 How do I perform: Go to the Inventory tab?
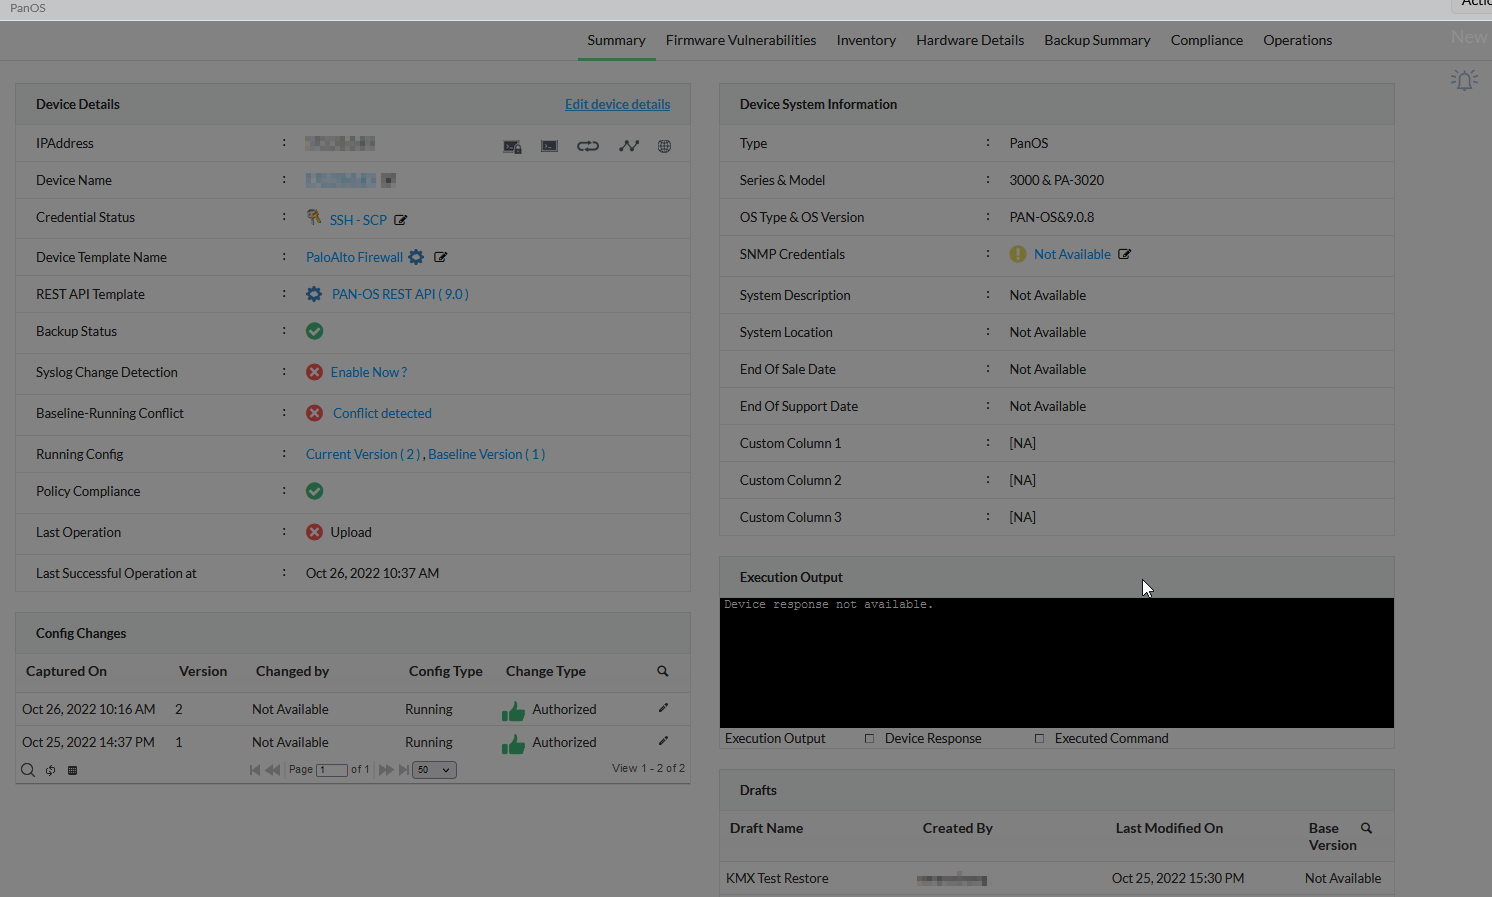(866, 40)
